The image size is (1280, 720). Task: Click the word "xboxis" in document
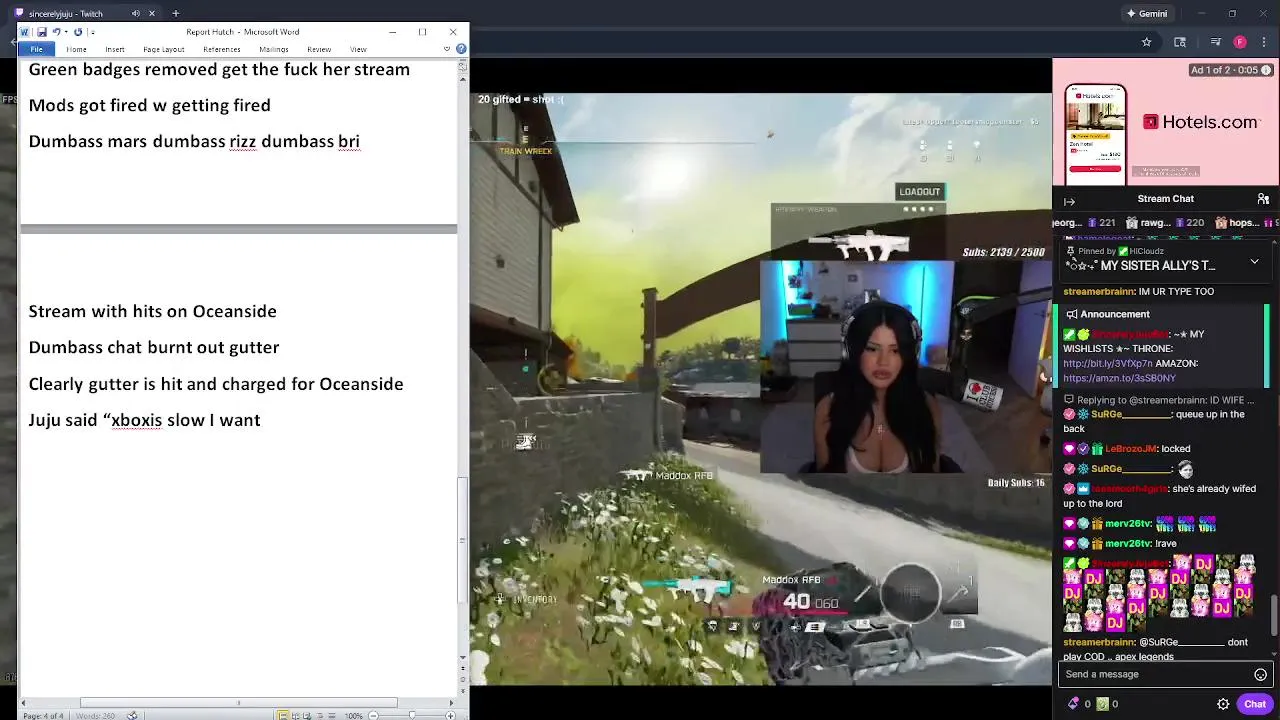[x=136, y=420]
